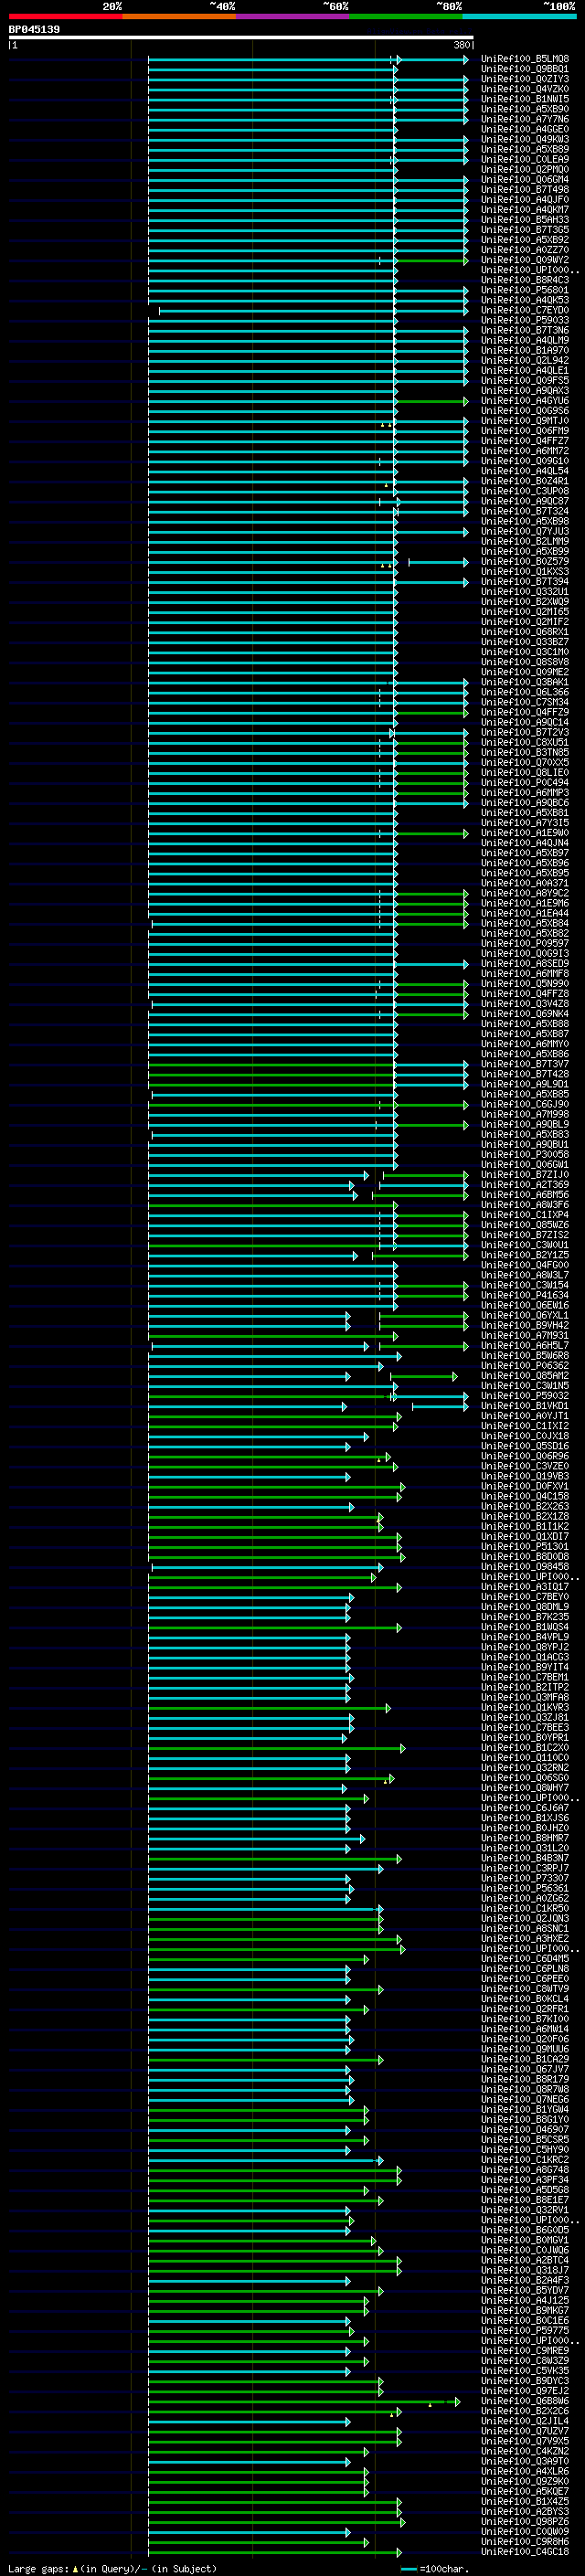Select hit label UniRef100_P51301
The width and height of the screenshot is (585, 2576).
525,1546
